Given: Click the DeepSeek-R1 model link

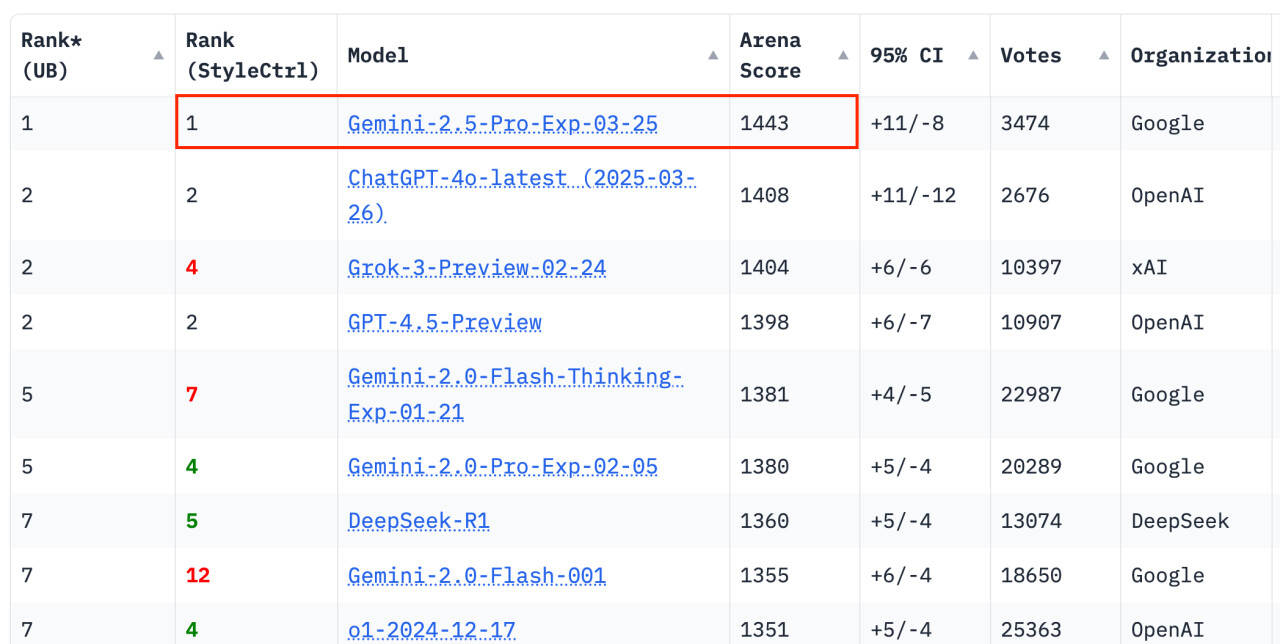Looking at the screenshot, I should tap(418, 521).
